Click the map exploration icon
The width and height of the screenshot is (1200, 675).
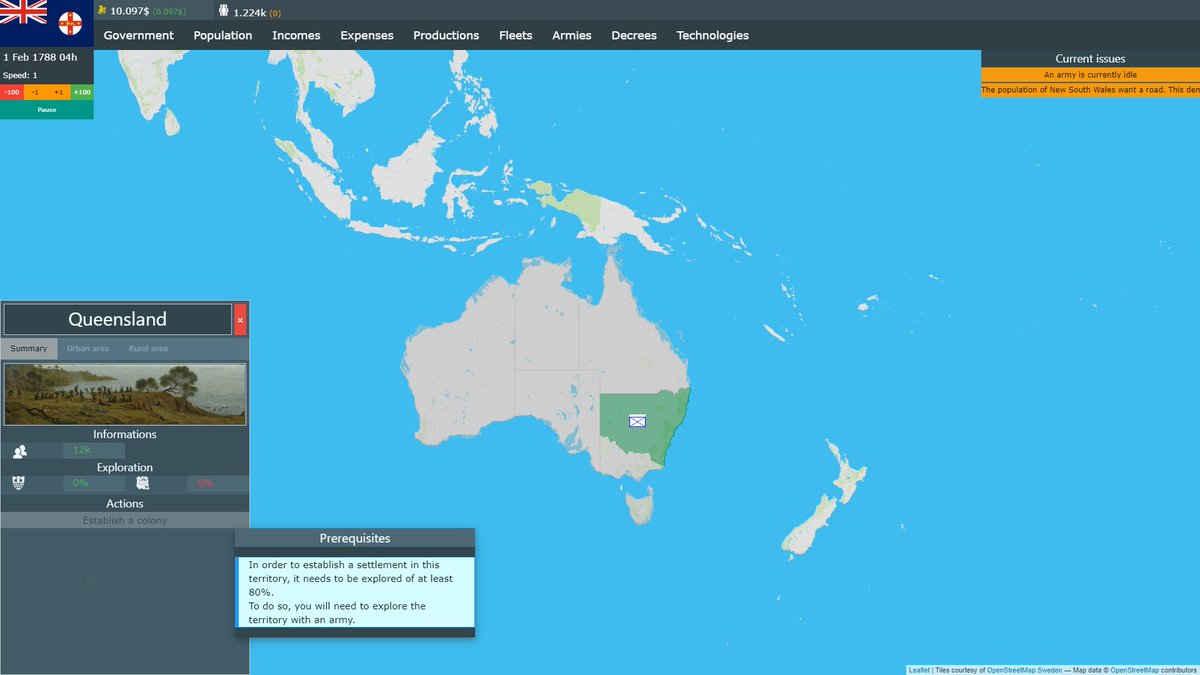point(143,483)
